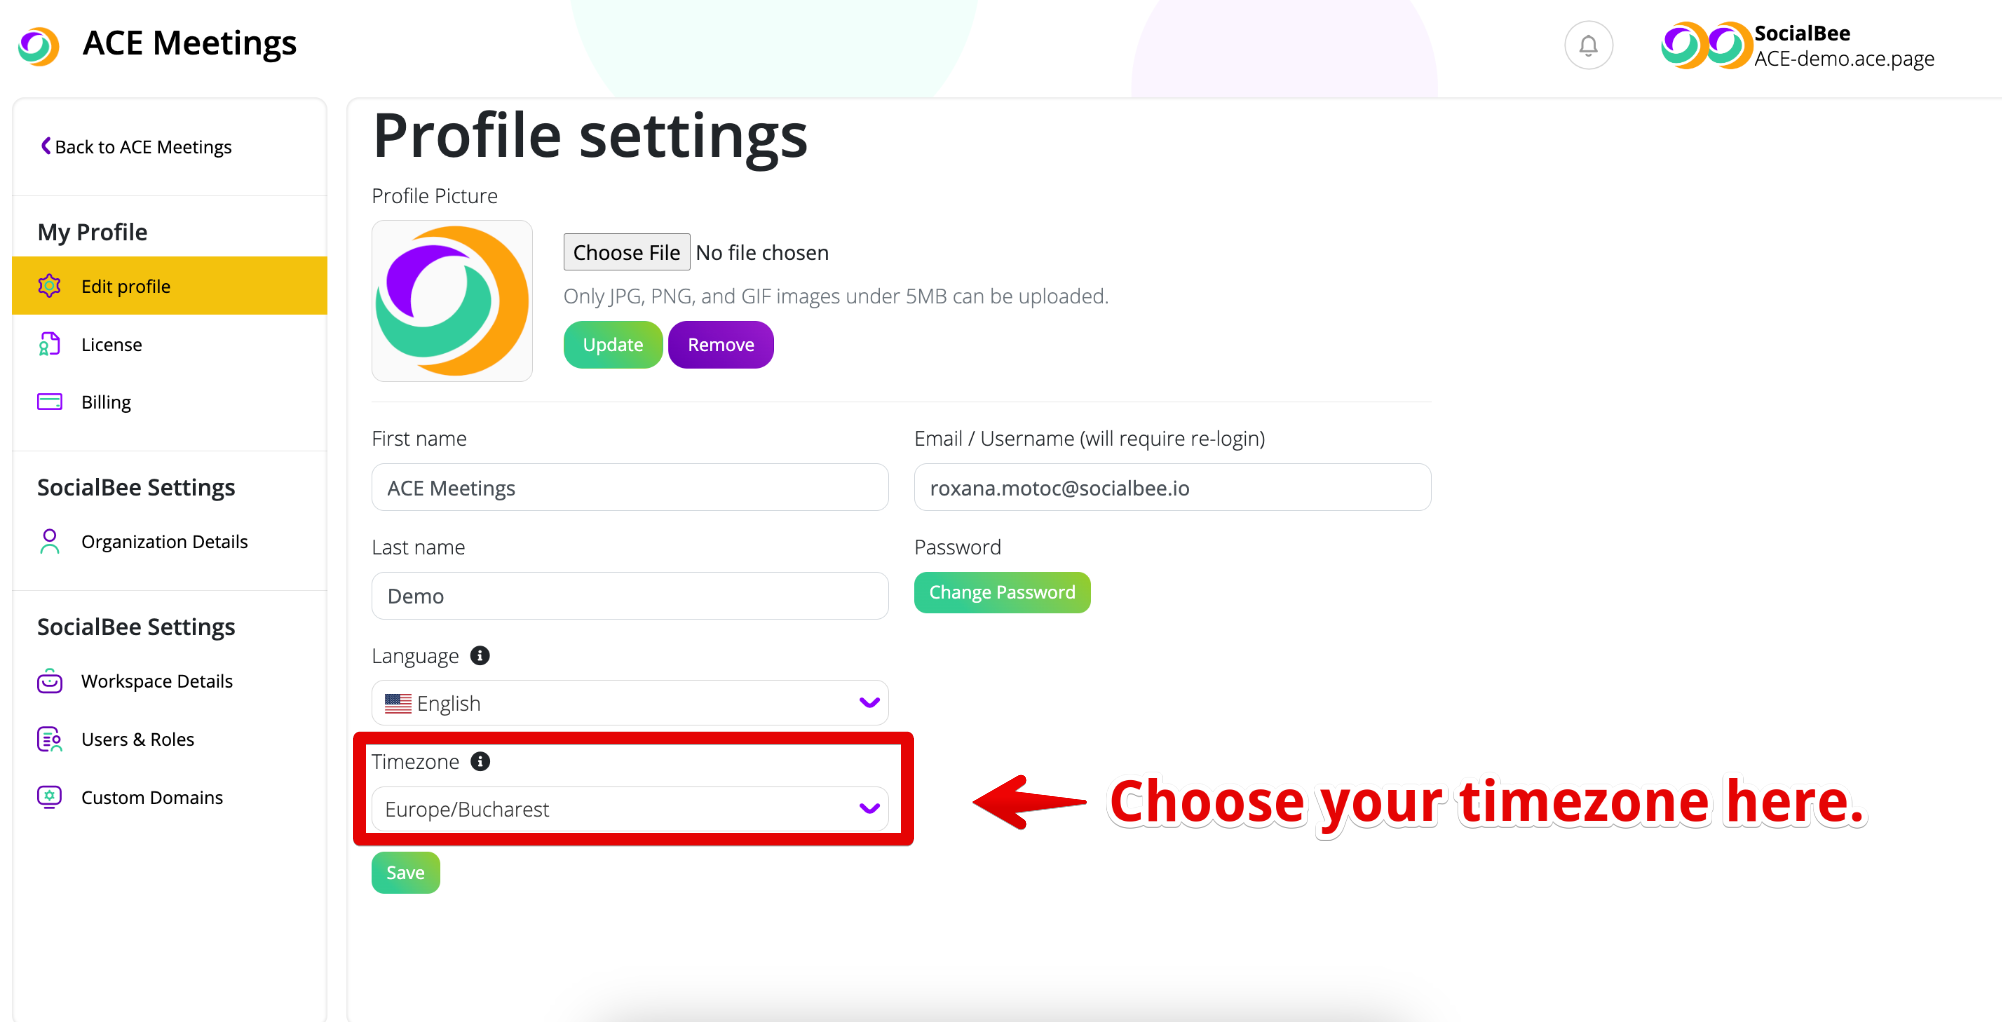The width and height of the screenshot is (2002, 1022).
Task: Click the Timezone info icon
Action: pyautogui.click(x=480, y=762)
